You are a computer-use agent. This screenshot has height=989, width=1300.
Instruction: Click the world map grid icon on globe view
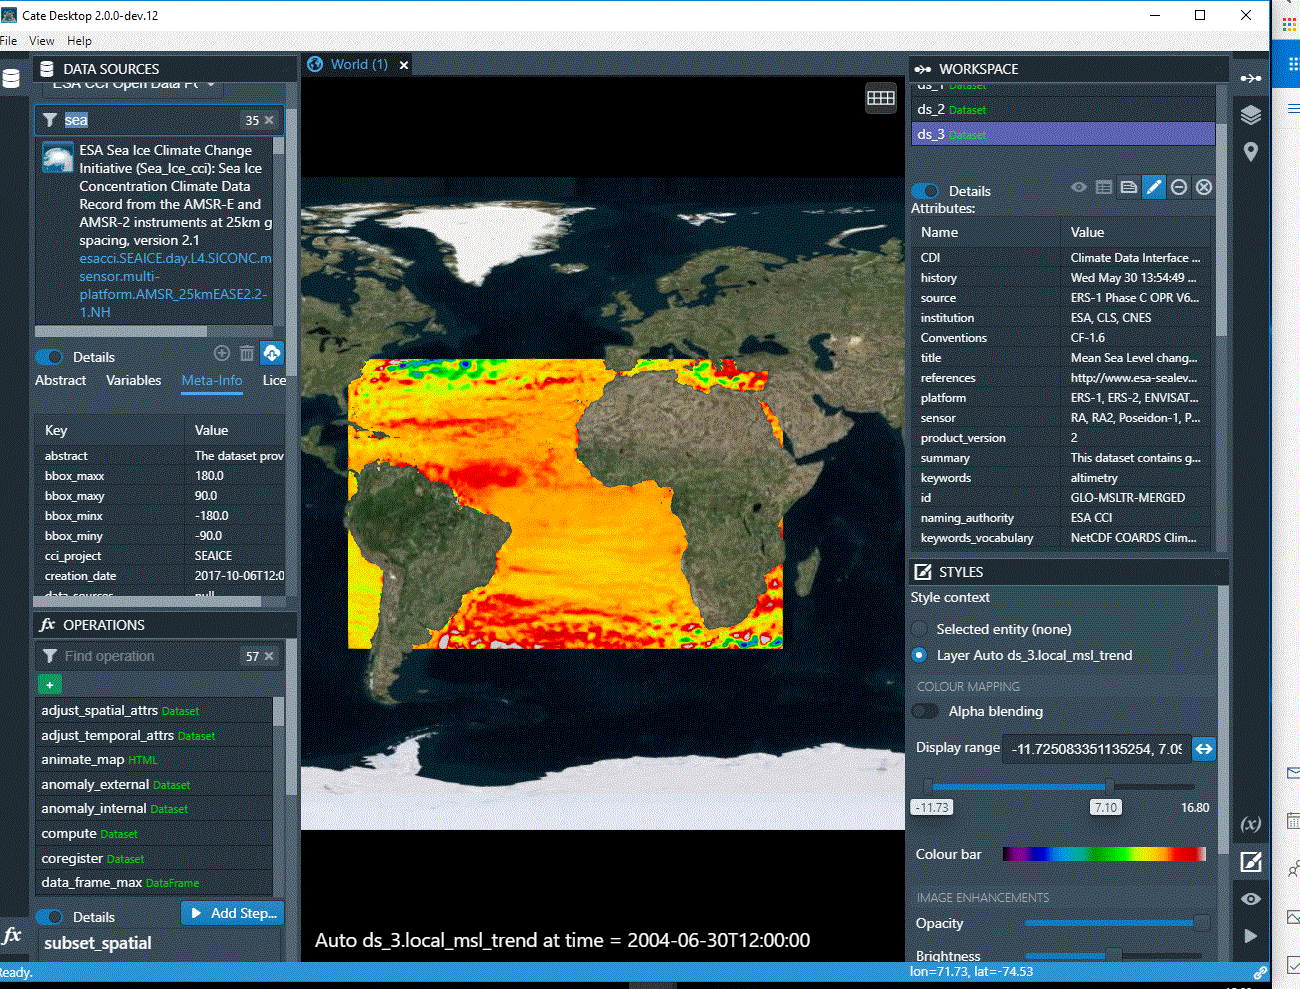pyautogui.click(x=880, y=98)
